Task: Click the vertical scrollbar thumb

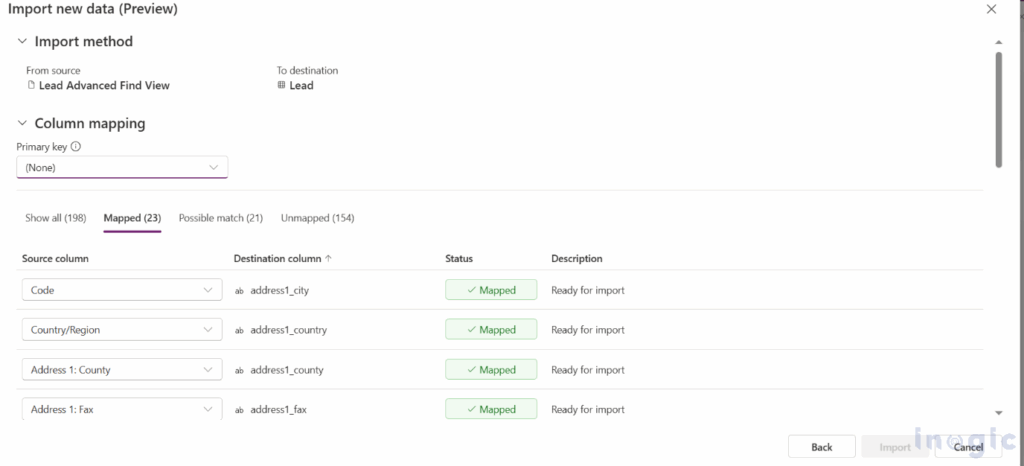Action: (x=997, y=108)
